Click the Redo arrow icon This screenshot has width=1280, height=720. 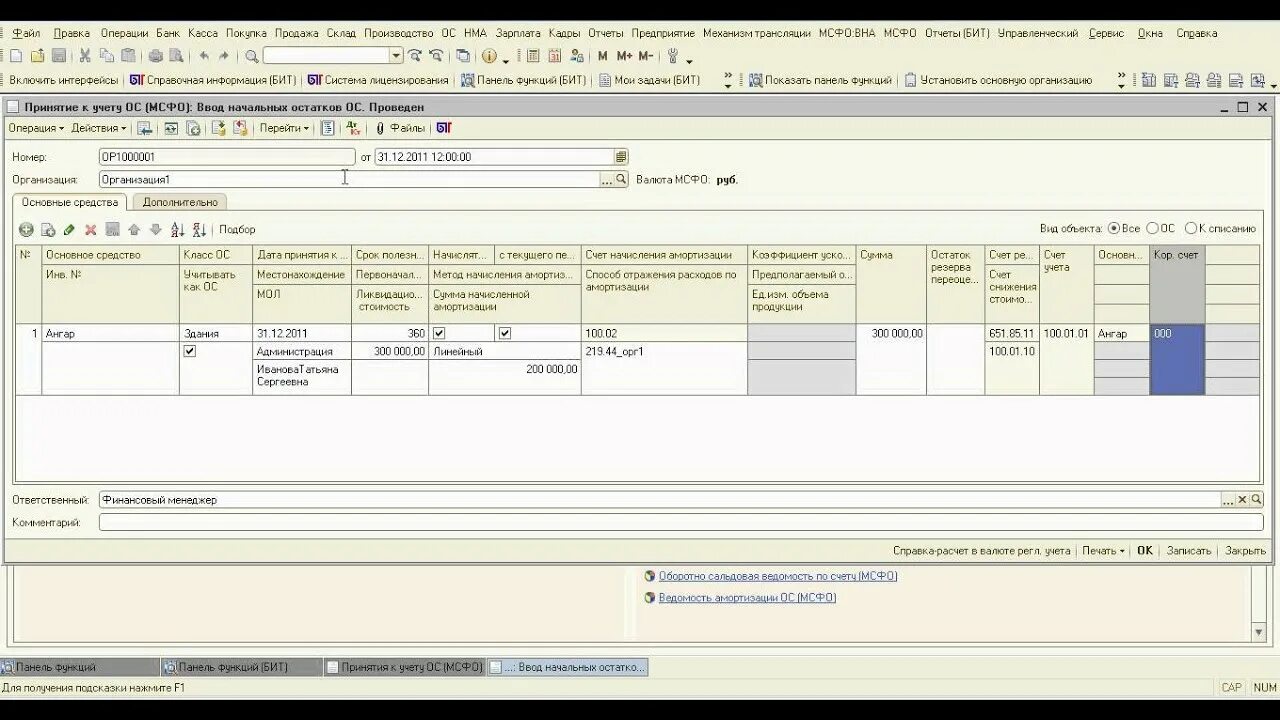pos(224,56)
